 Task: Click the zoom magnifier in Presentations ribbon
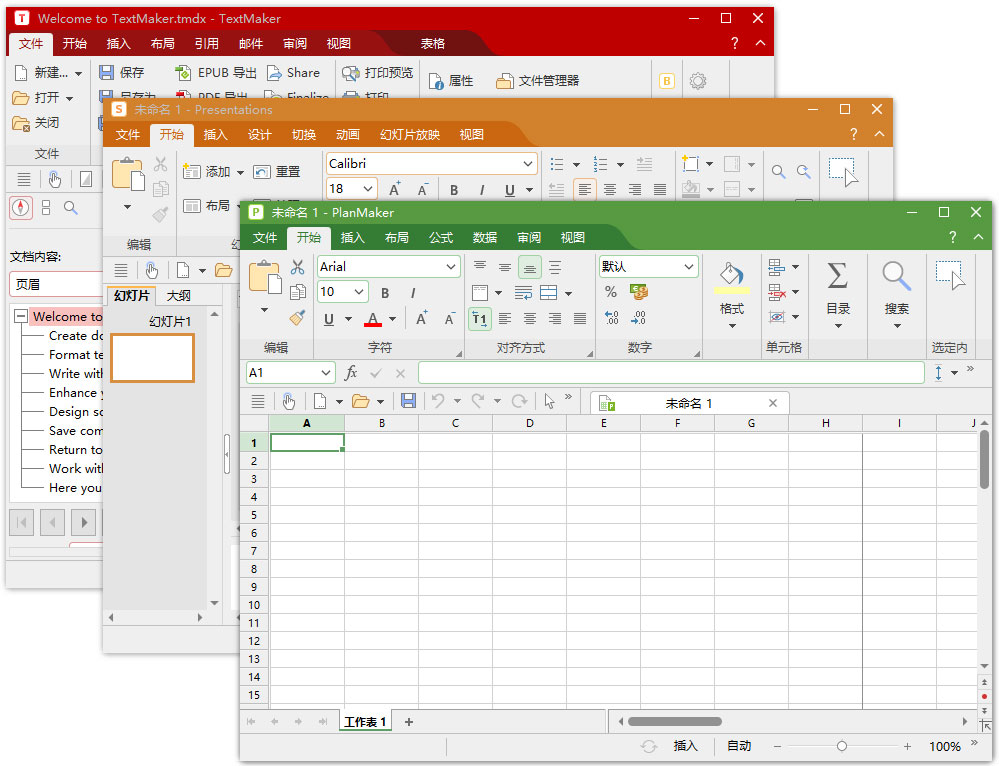pos(778,171)
